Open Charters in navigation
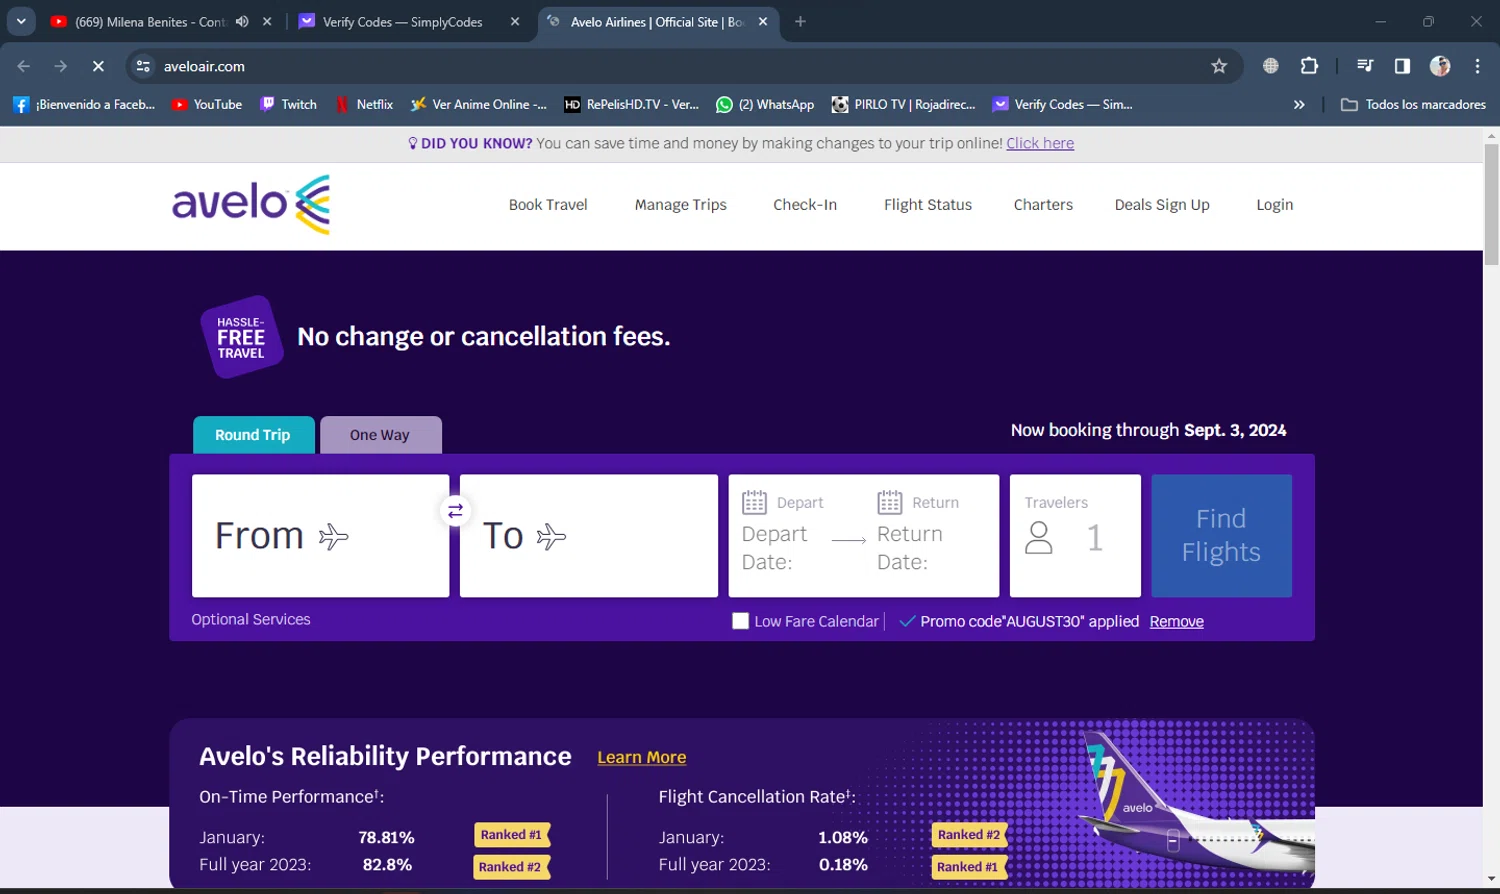 click(1043, 204)
